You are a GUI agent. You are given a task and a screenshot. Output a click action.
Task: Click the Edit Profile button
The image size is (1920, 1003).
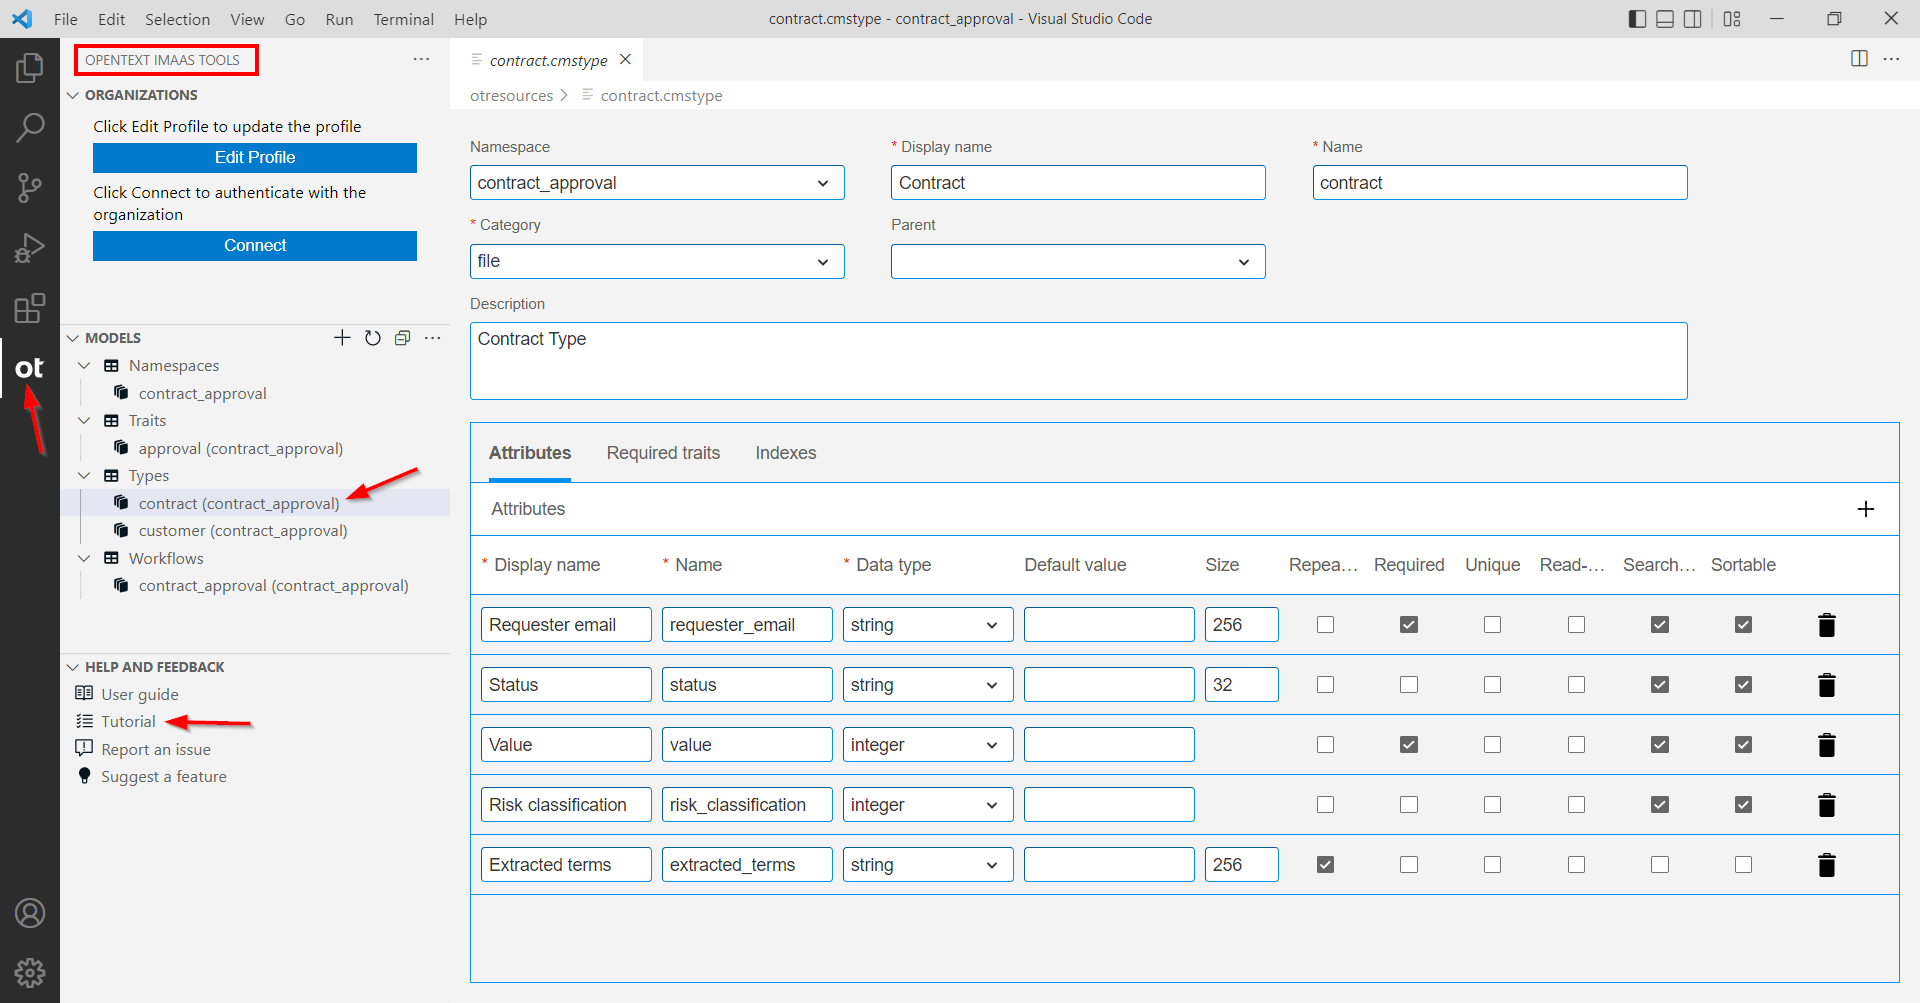255,158
